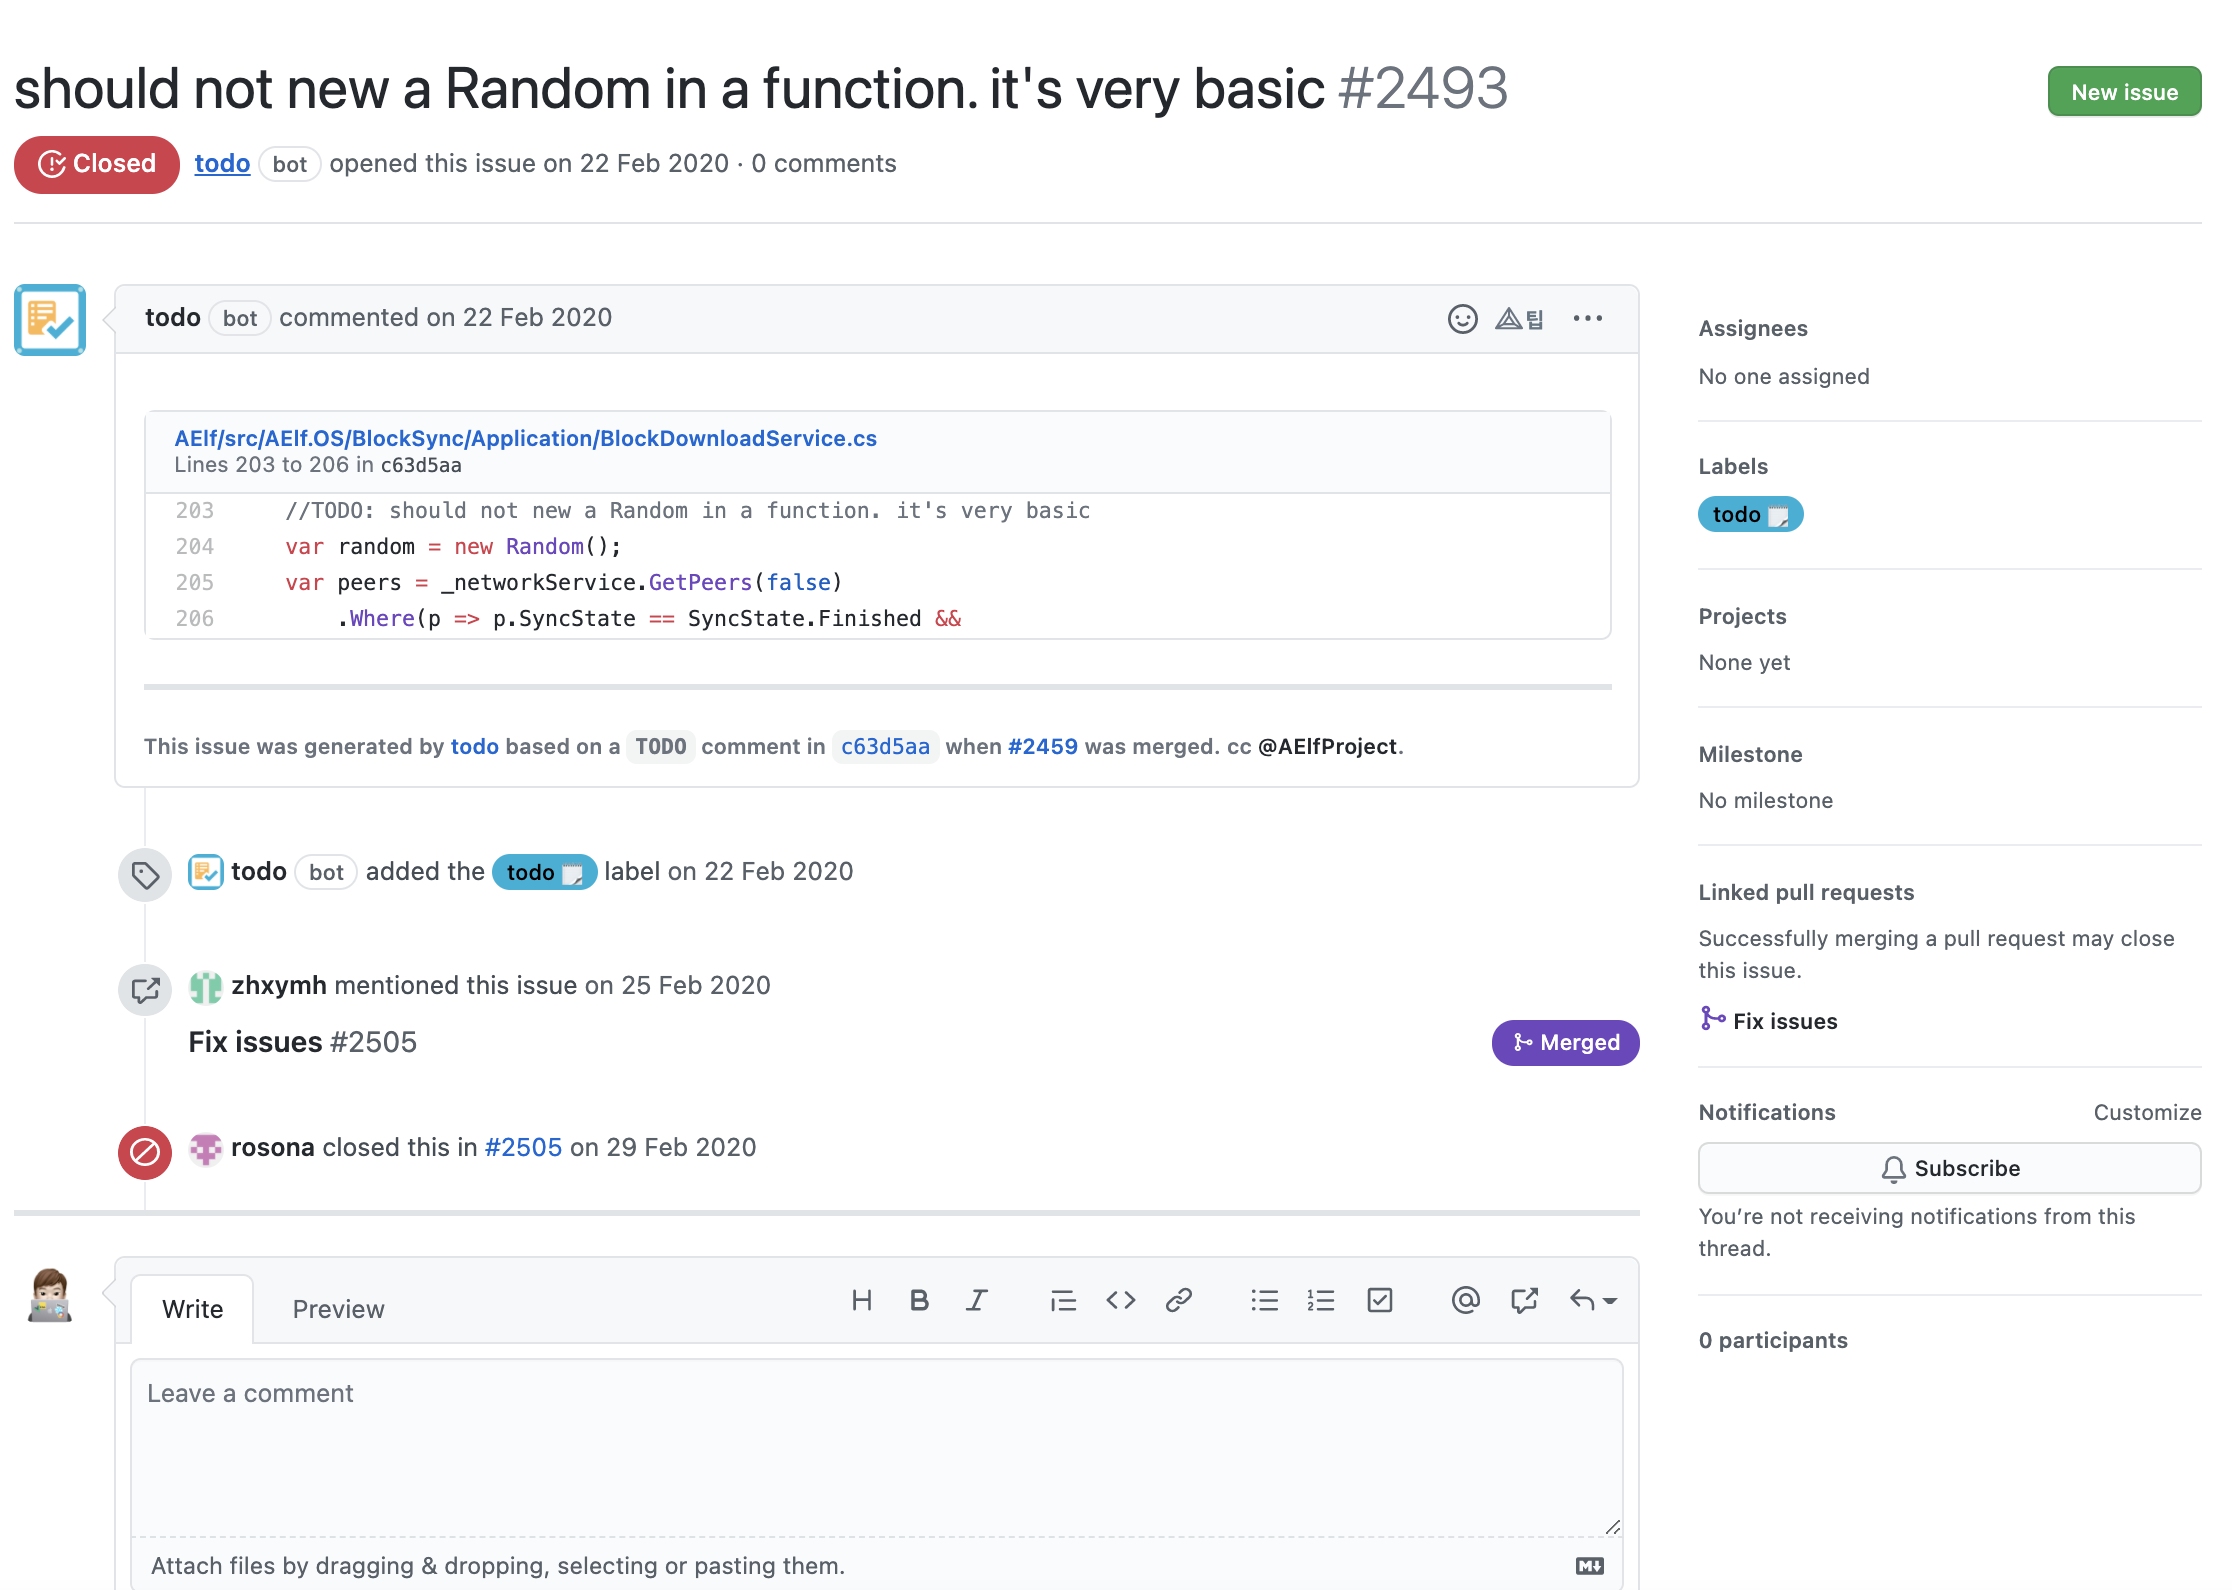
Task: Open BlockDownloadService.cs file link
Action: pyautogui.click(x=525, y=438)
